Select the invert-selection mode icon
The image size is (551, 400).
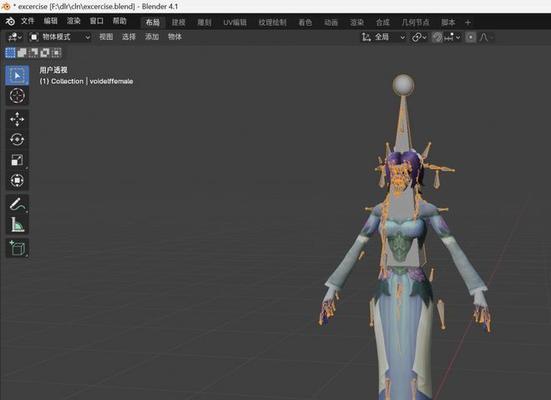[45, 53]
